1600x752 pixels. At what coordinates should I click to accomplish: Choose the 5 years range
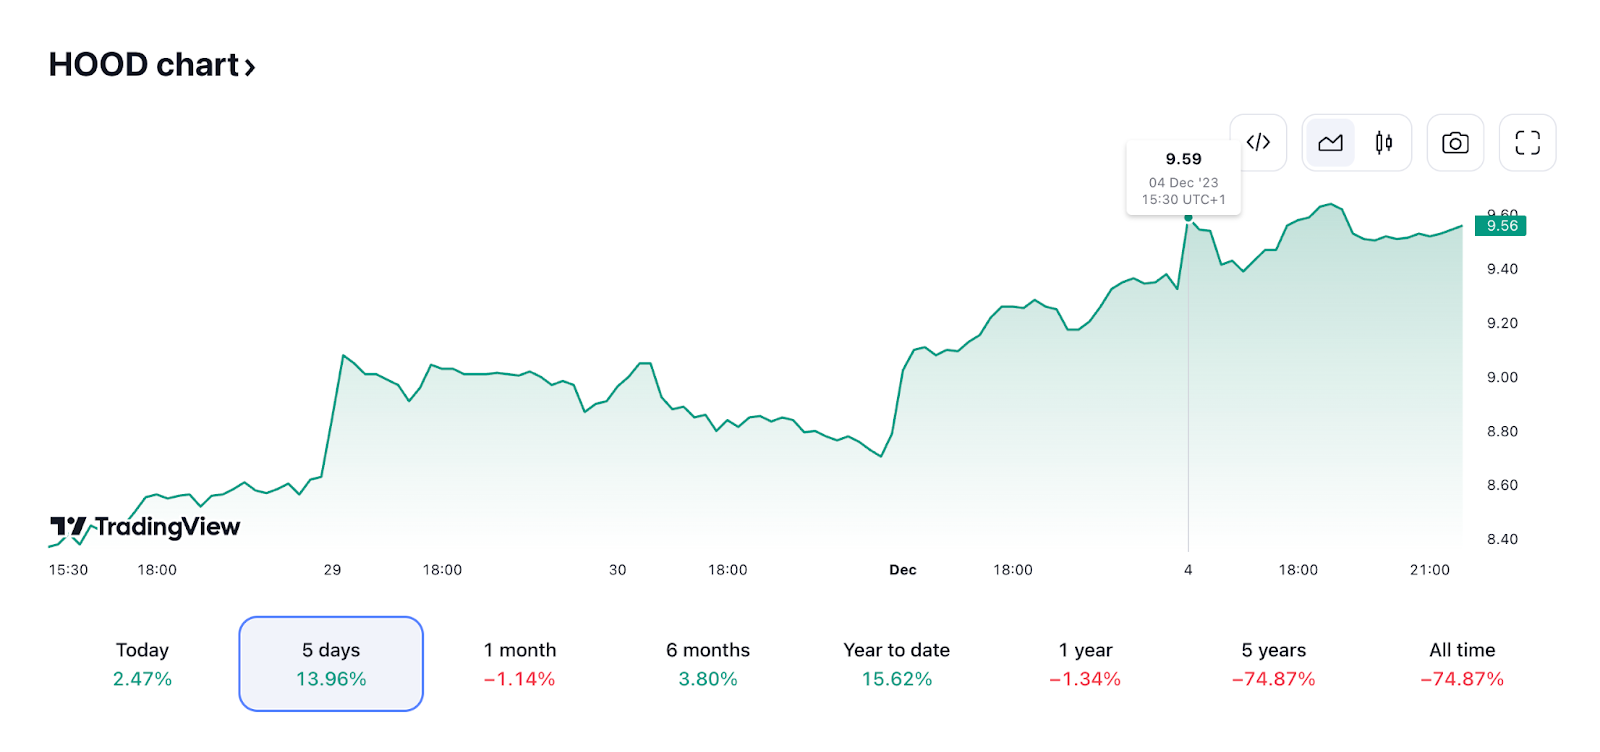[1274, 664]
